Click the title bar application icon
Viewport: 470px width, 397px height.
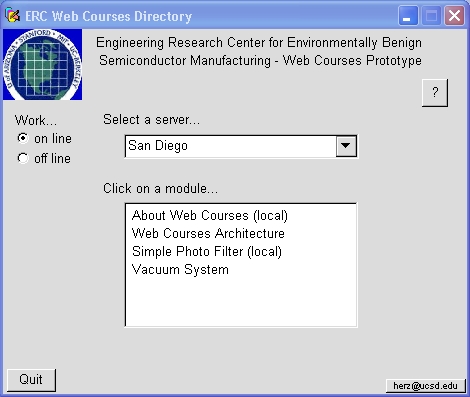(x=12, y=16)
